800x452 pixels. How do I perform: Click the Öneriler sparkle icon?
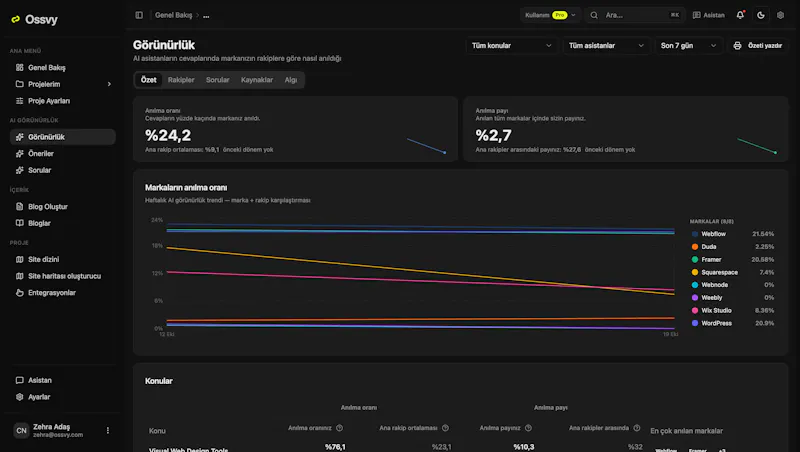click(x=19, y=154)
